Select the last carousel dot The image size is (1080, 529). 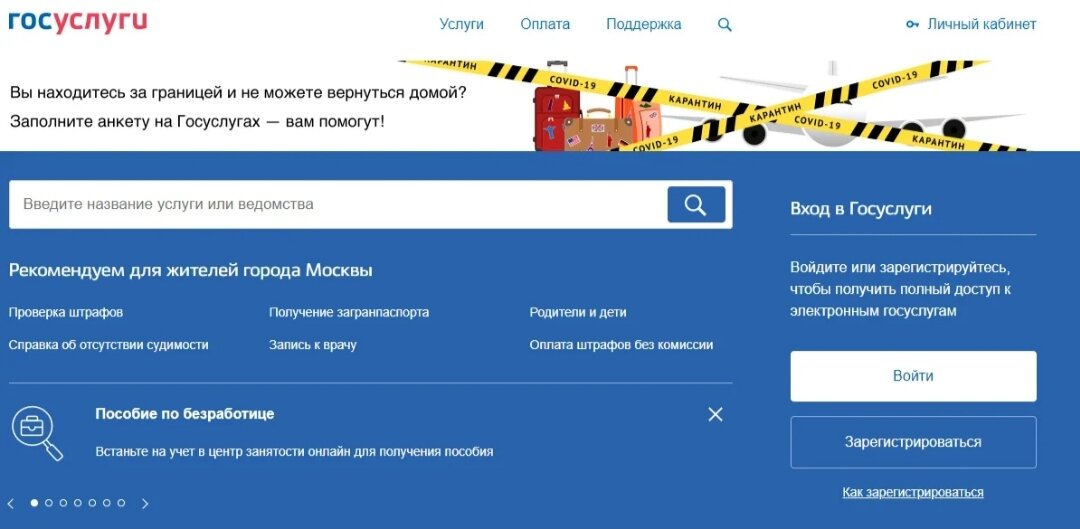pos(121,503)
